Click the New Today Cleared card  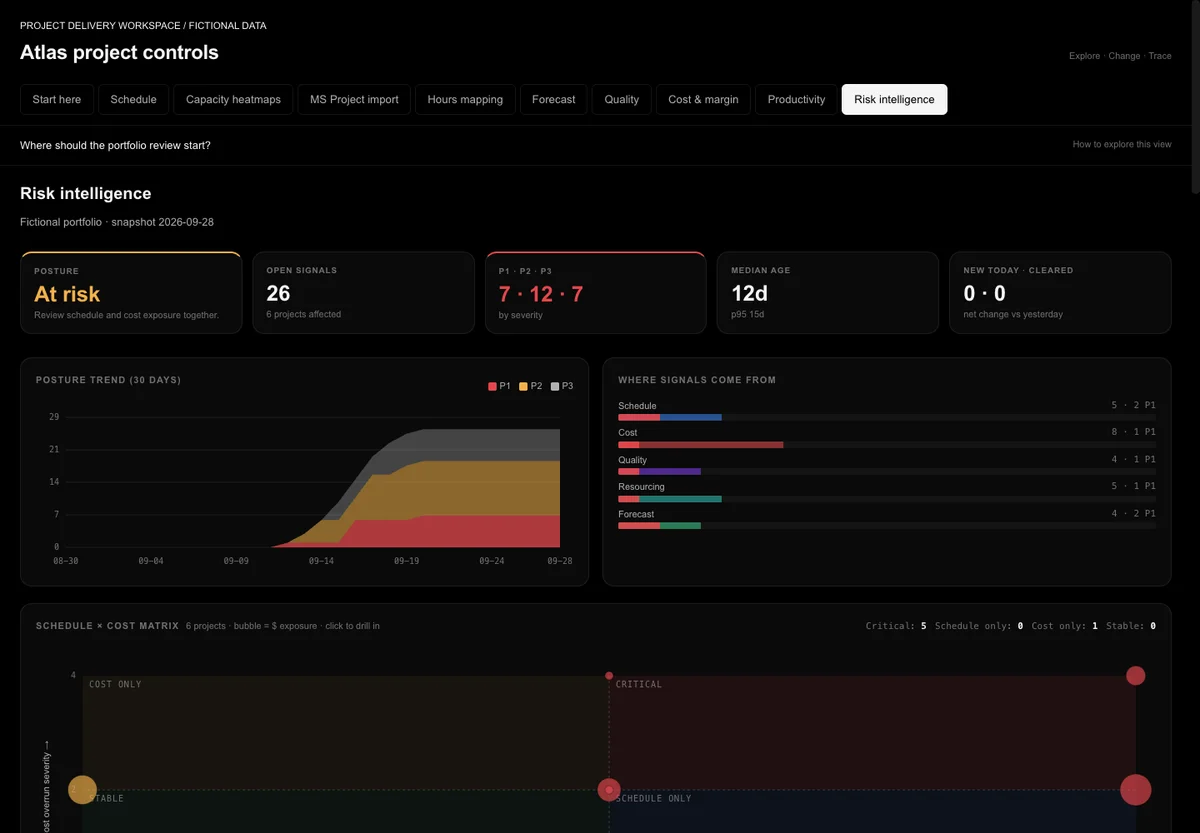(1060, 292)
